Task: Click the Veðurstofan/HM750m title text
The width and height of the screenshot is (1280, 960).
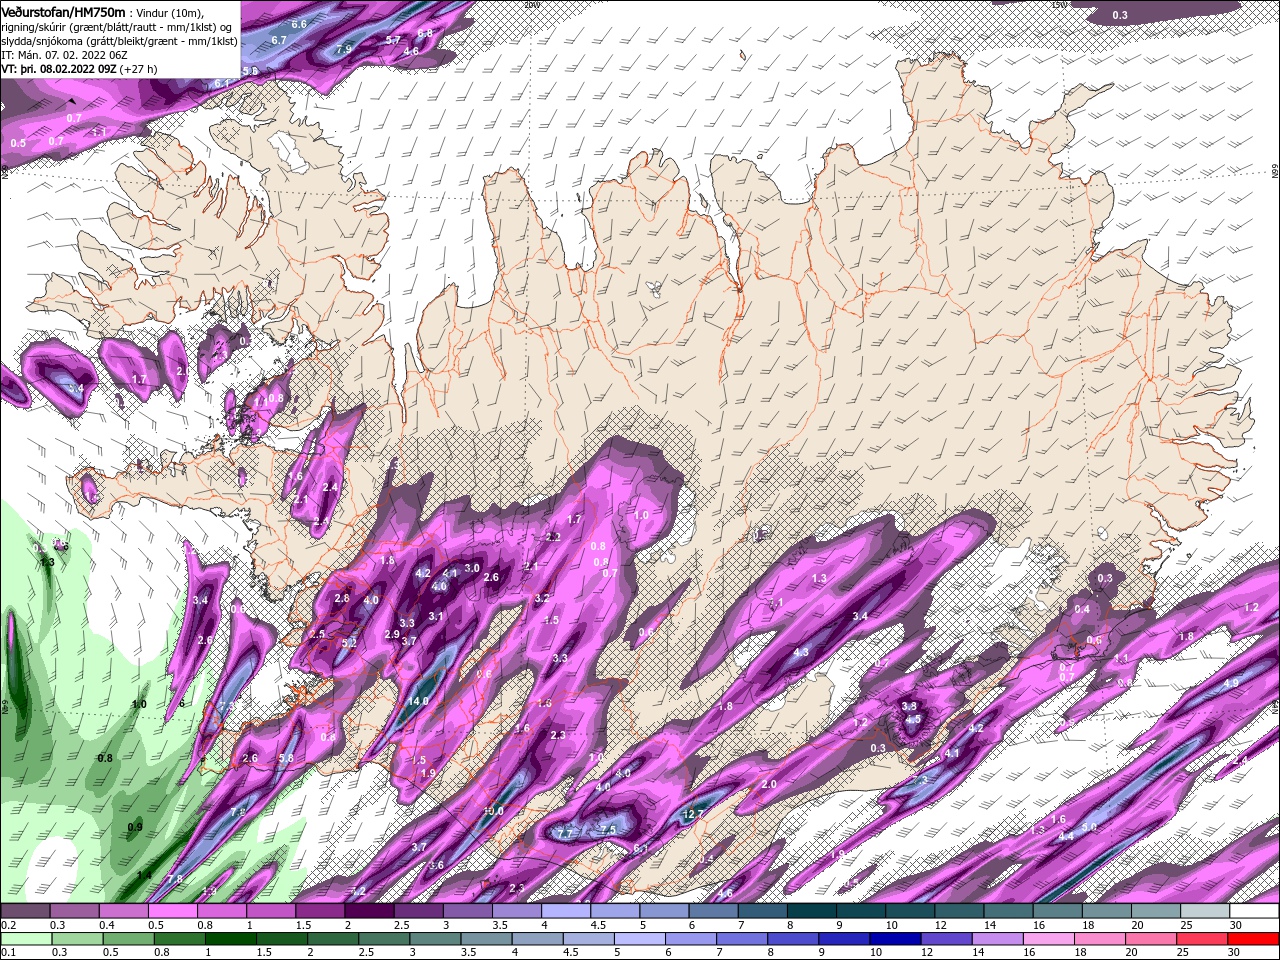Action: (x=63, y=11)
